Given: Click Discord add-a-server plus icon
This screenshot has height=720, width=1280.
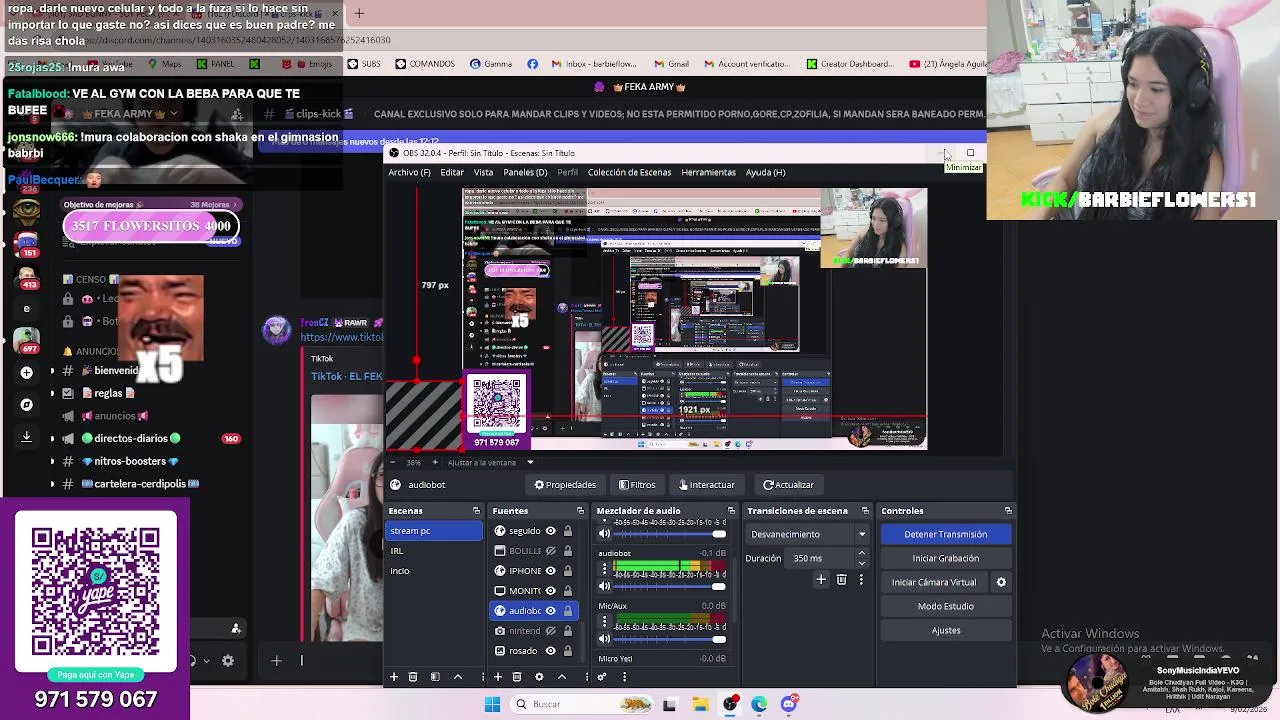Looking at the screenshot, I should pyautogui.click(x=26, y=372).
